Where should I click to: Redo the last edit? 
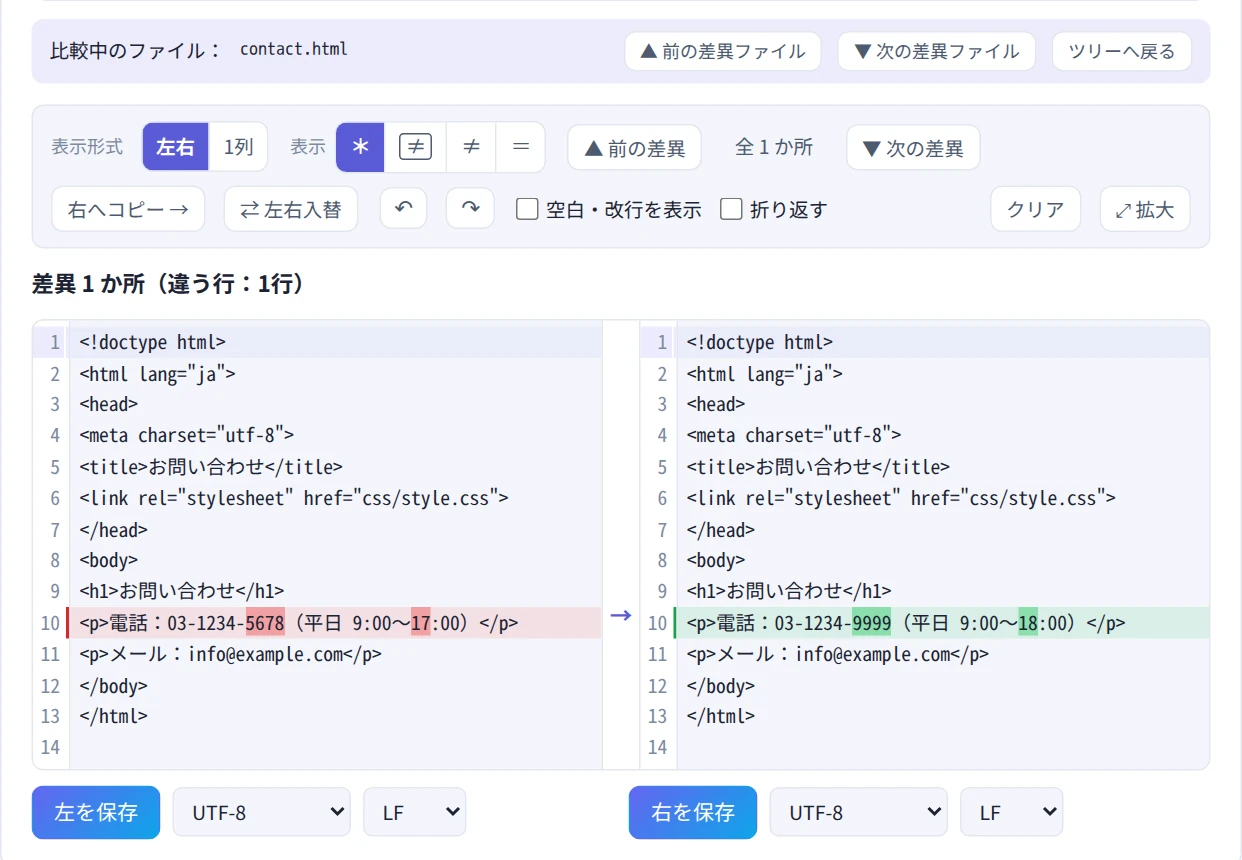470,208
